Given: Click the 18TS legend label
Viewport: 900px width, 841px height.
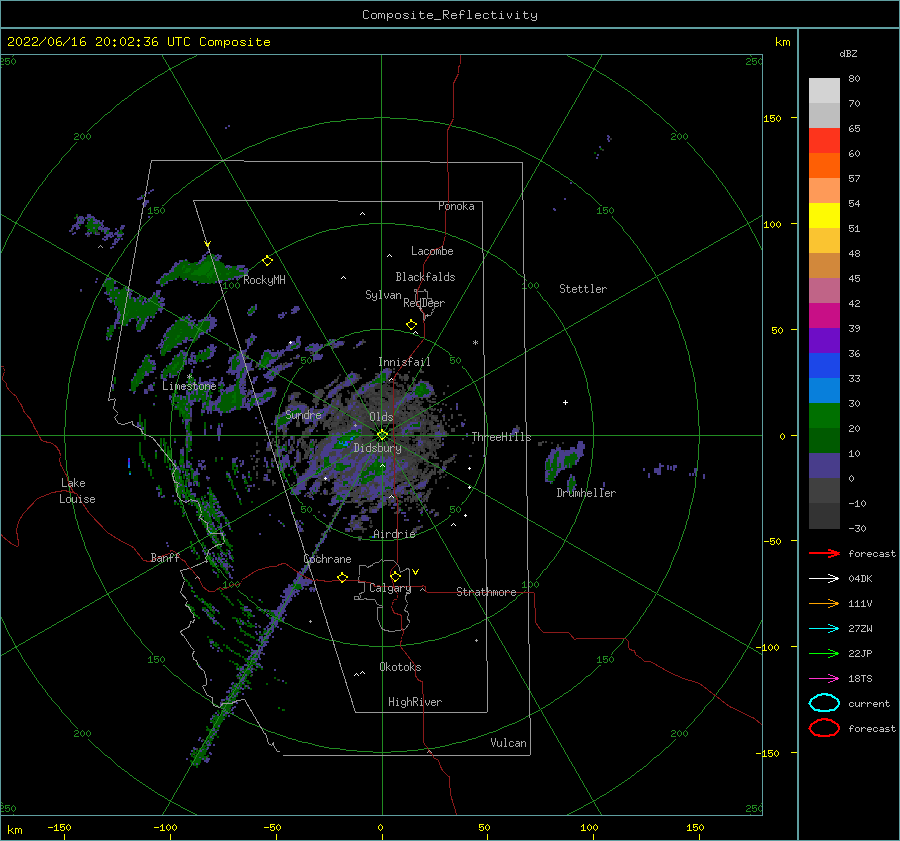Looking at the screenshot, I should (x=860, y=679).
